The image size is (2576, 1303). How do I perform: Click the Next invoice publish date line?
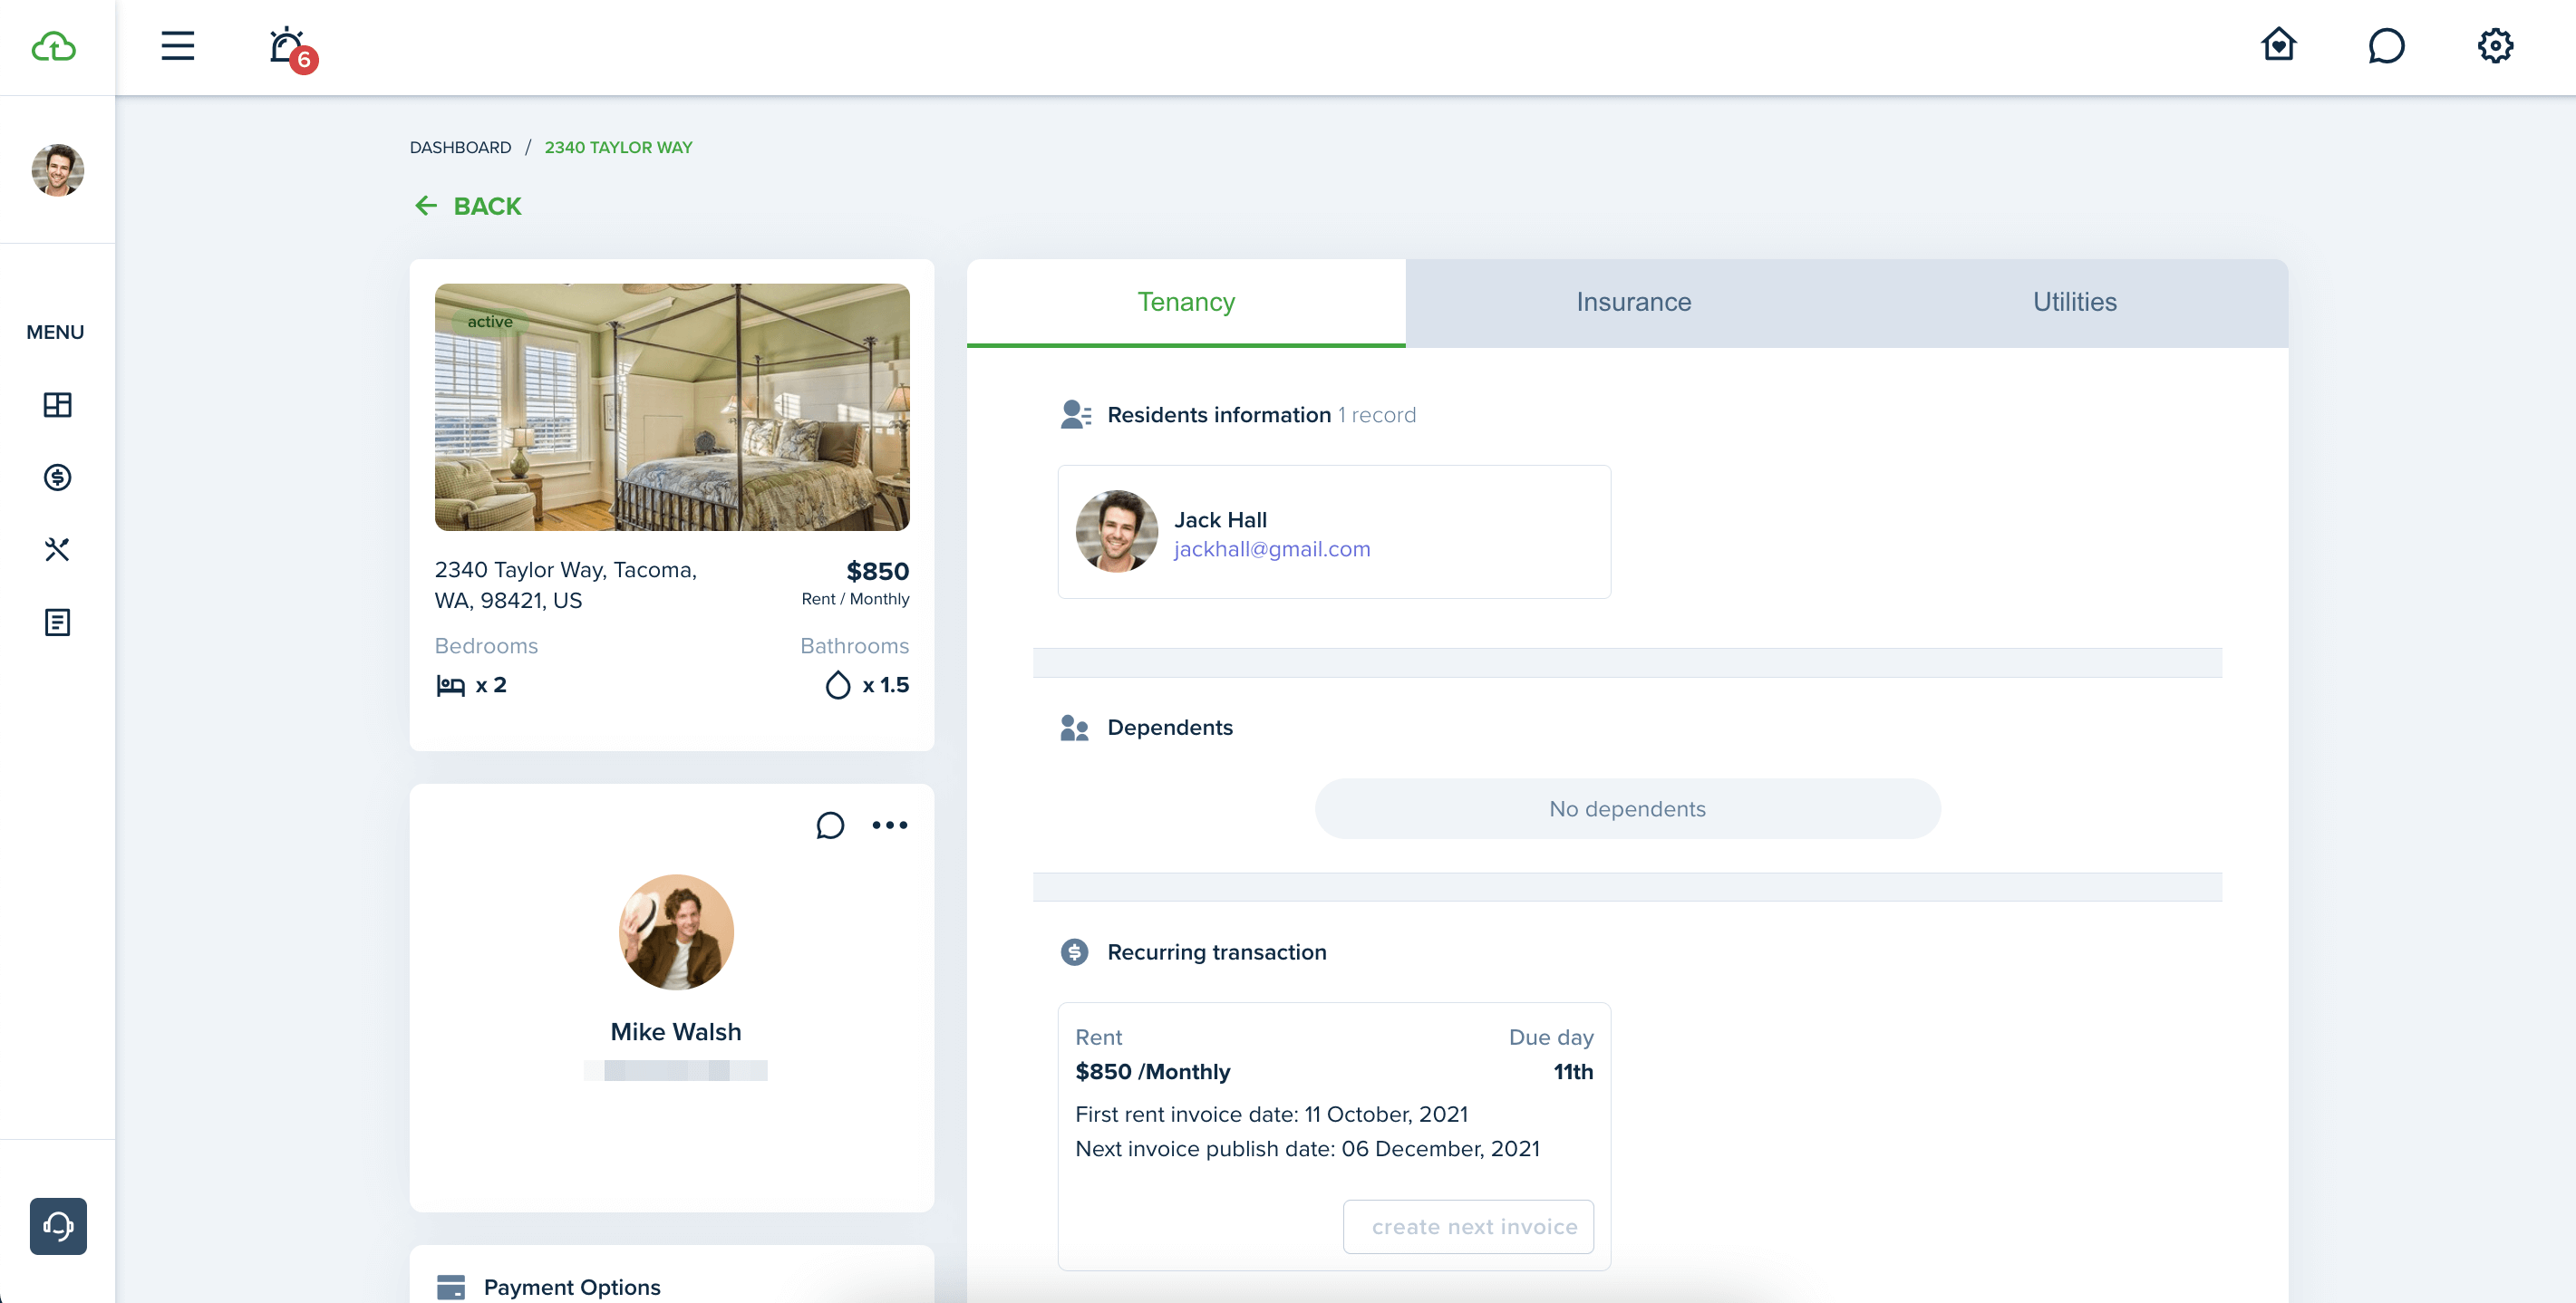1307,1149
